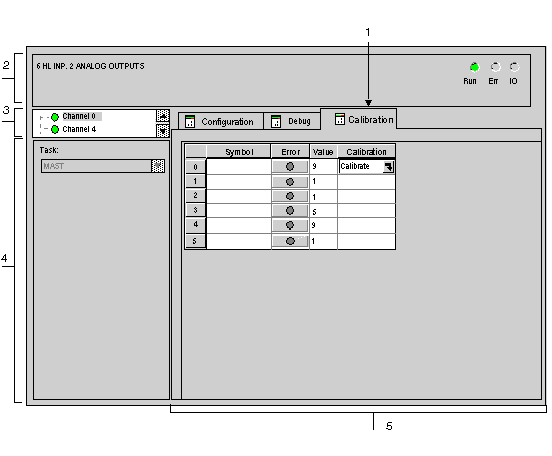Click the Symbol cell in row 1

point(239,182)
